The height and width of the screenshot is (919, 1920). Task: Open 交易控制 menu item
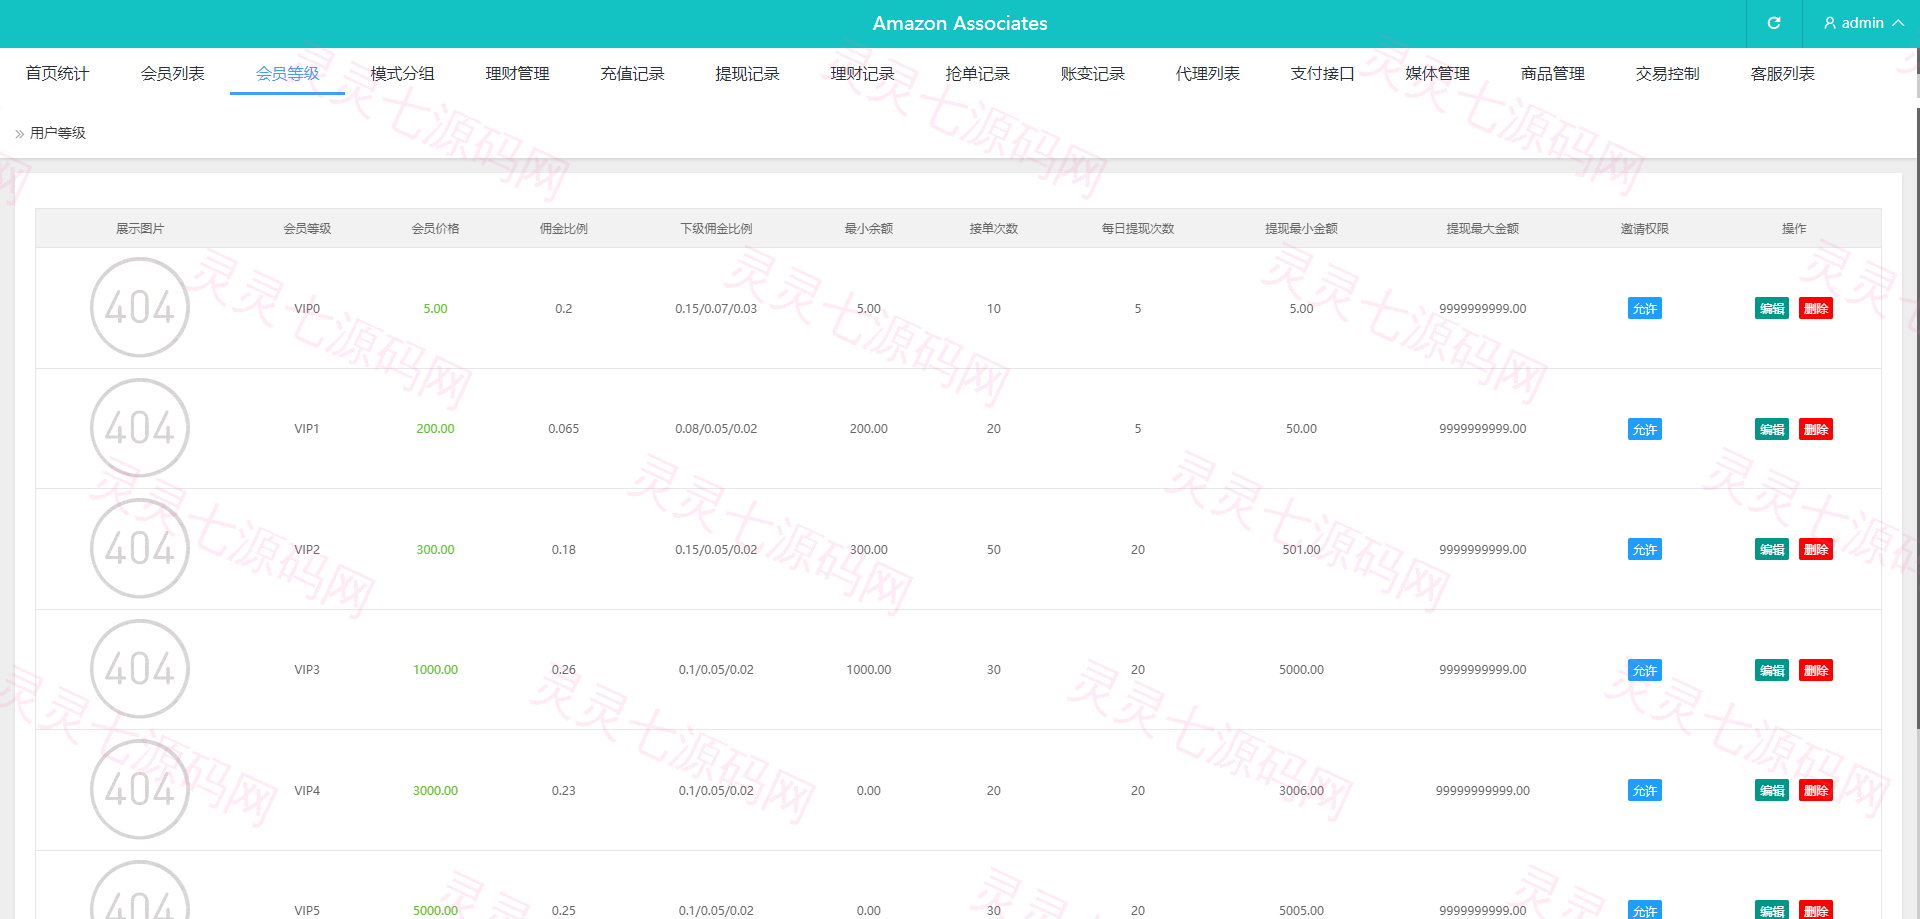(x=1667, y=73)
